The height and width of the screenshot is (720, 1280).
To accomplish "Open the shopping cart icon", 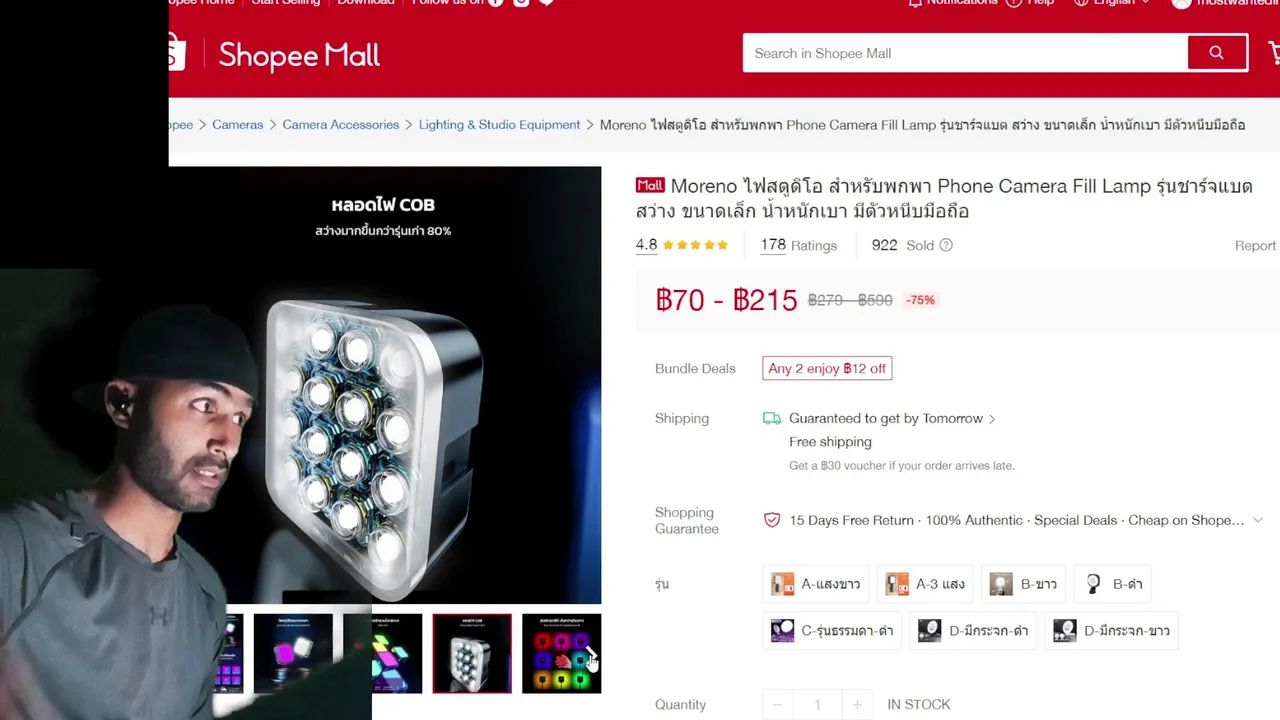I will pos(1274,53).
